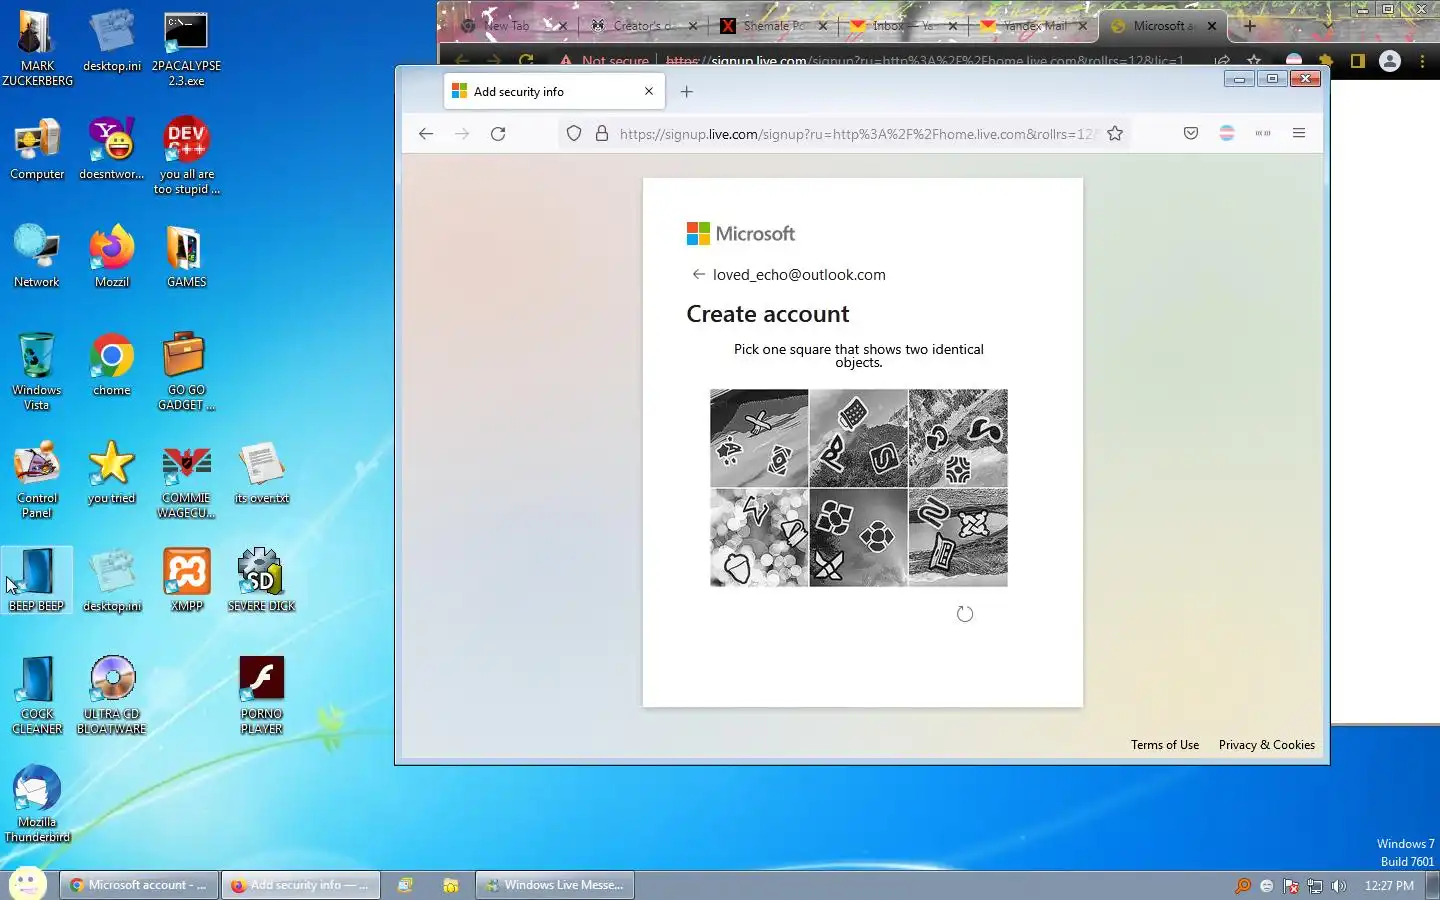Reload the Firefox signup page
Image resolution: width=1440 pixels, height=900 pixels.
498,133
